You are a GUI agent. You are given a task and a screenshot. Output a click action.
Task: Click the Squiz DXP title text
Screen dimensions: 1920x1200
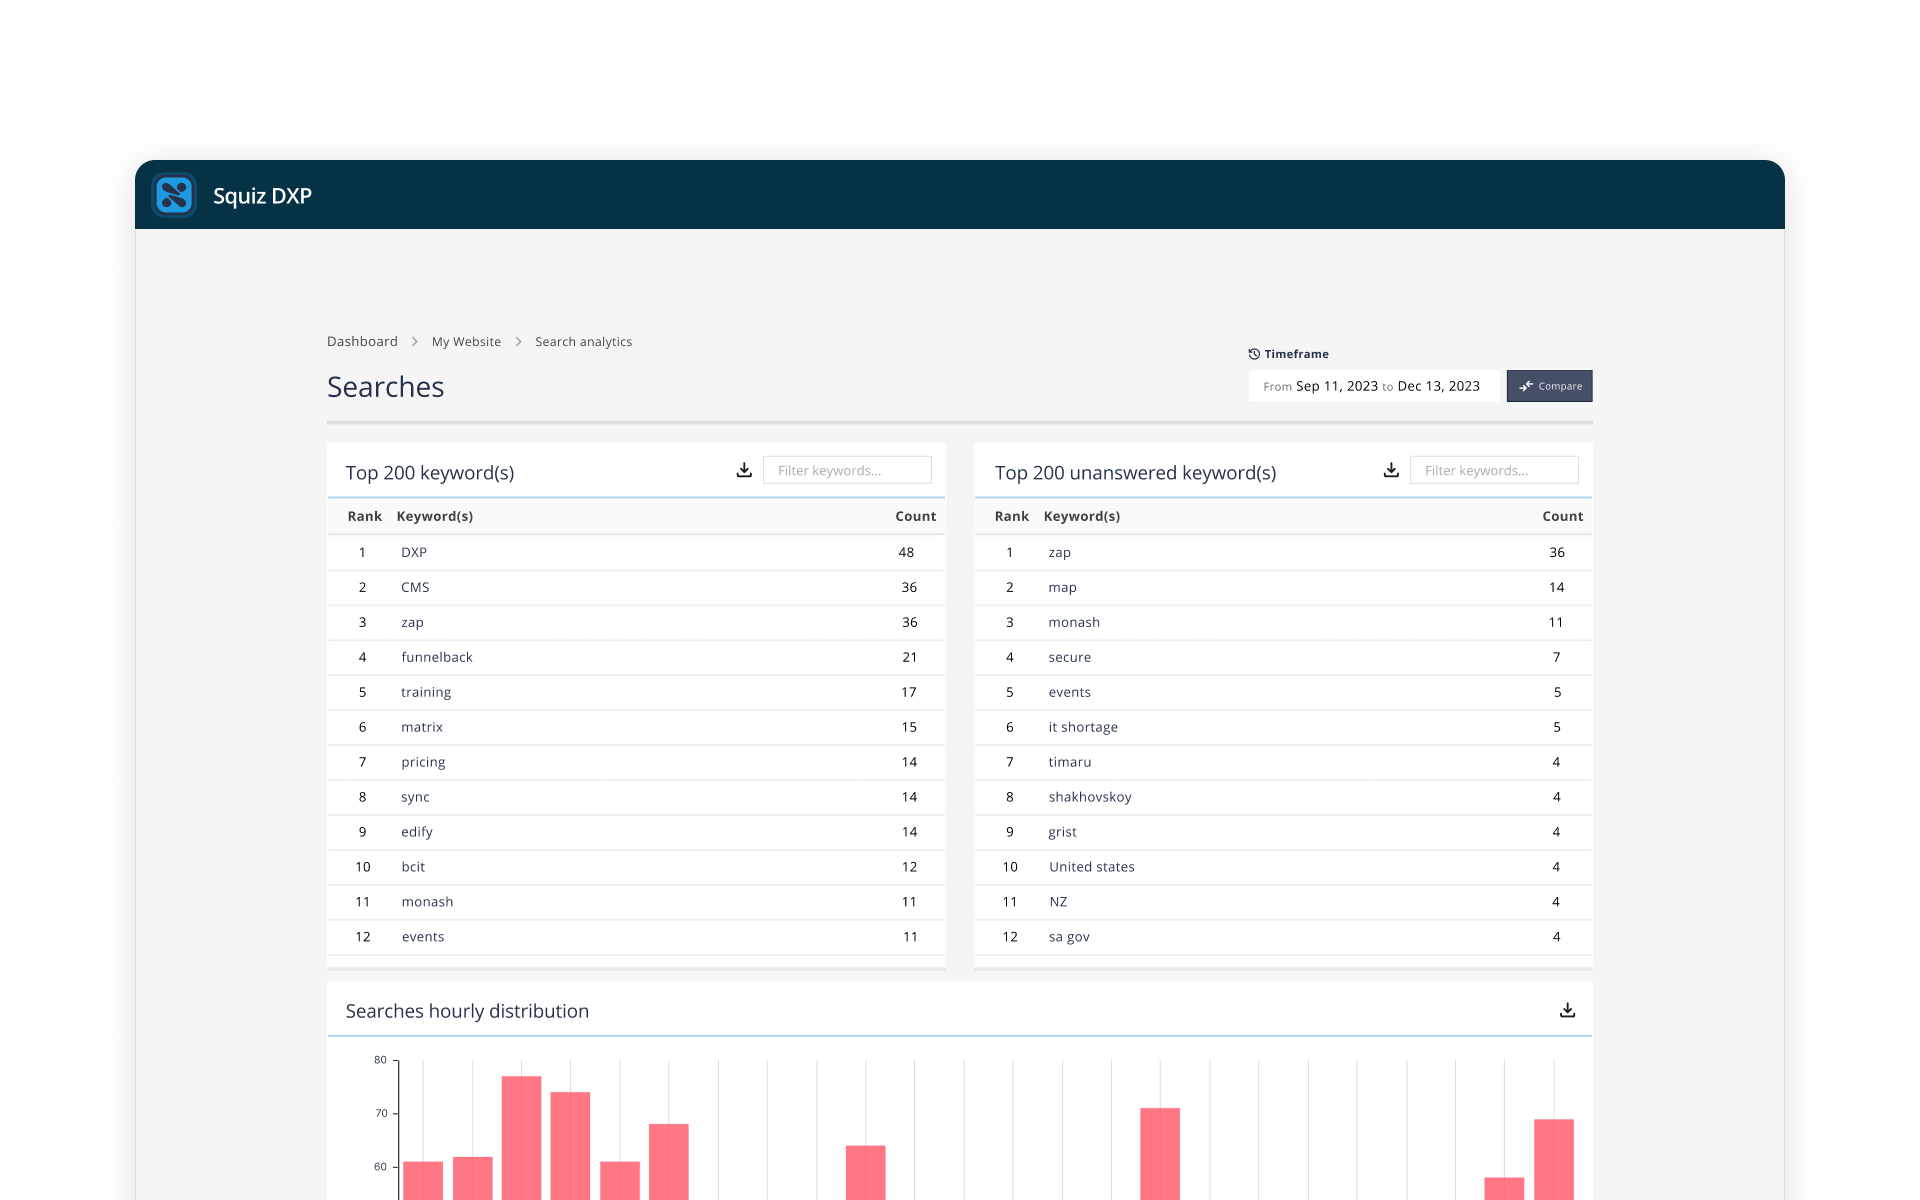click(262, 196)
